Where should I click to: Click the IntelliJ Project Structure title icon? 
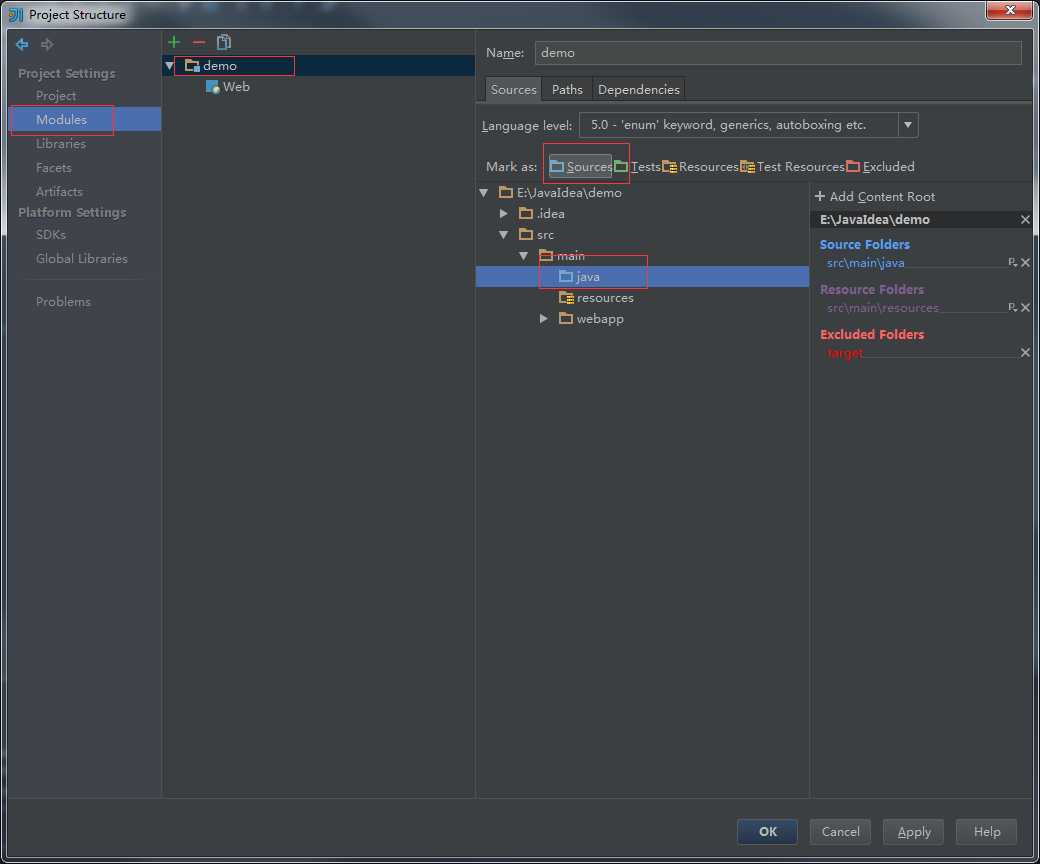tap(15, 15)
